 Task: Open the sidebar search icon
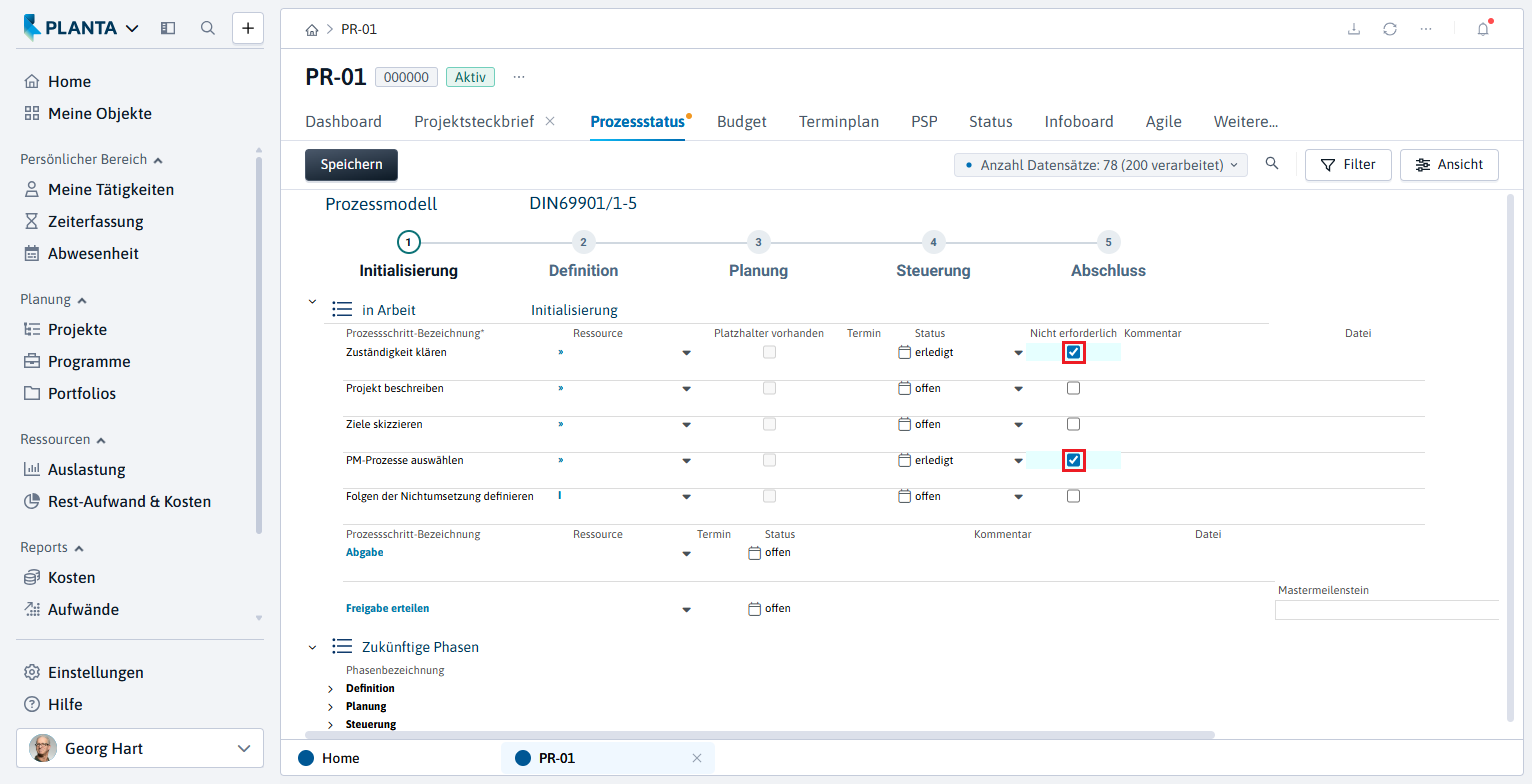208,28
